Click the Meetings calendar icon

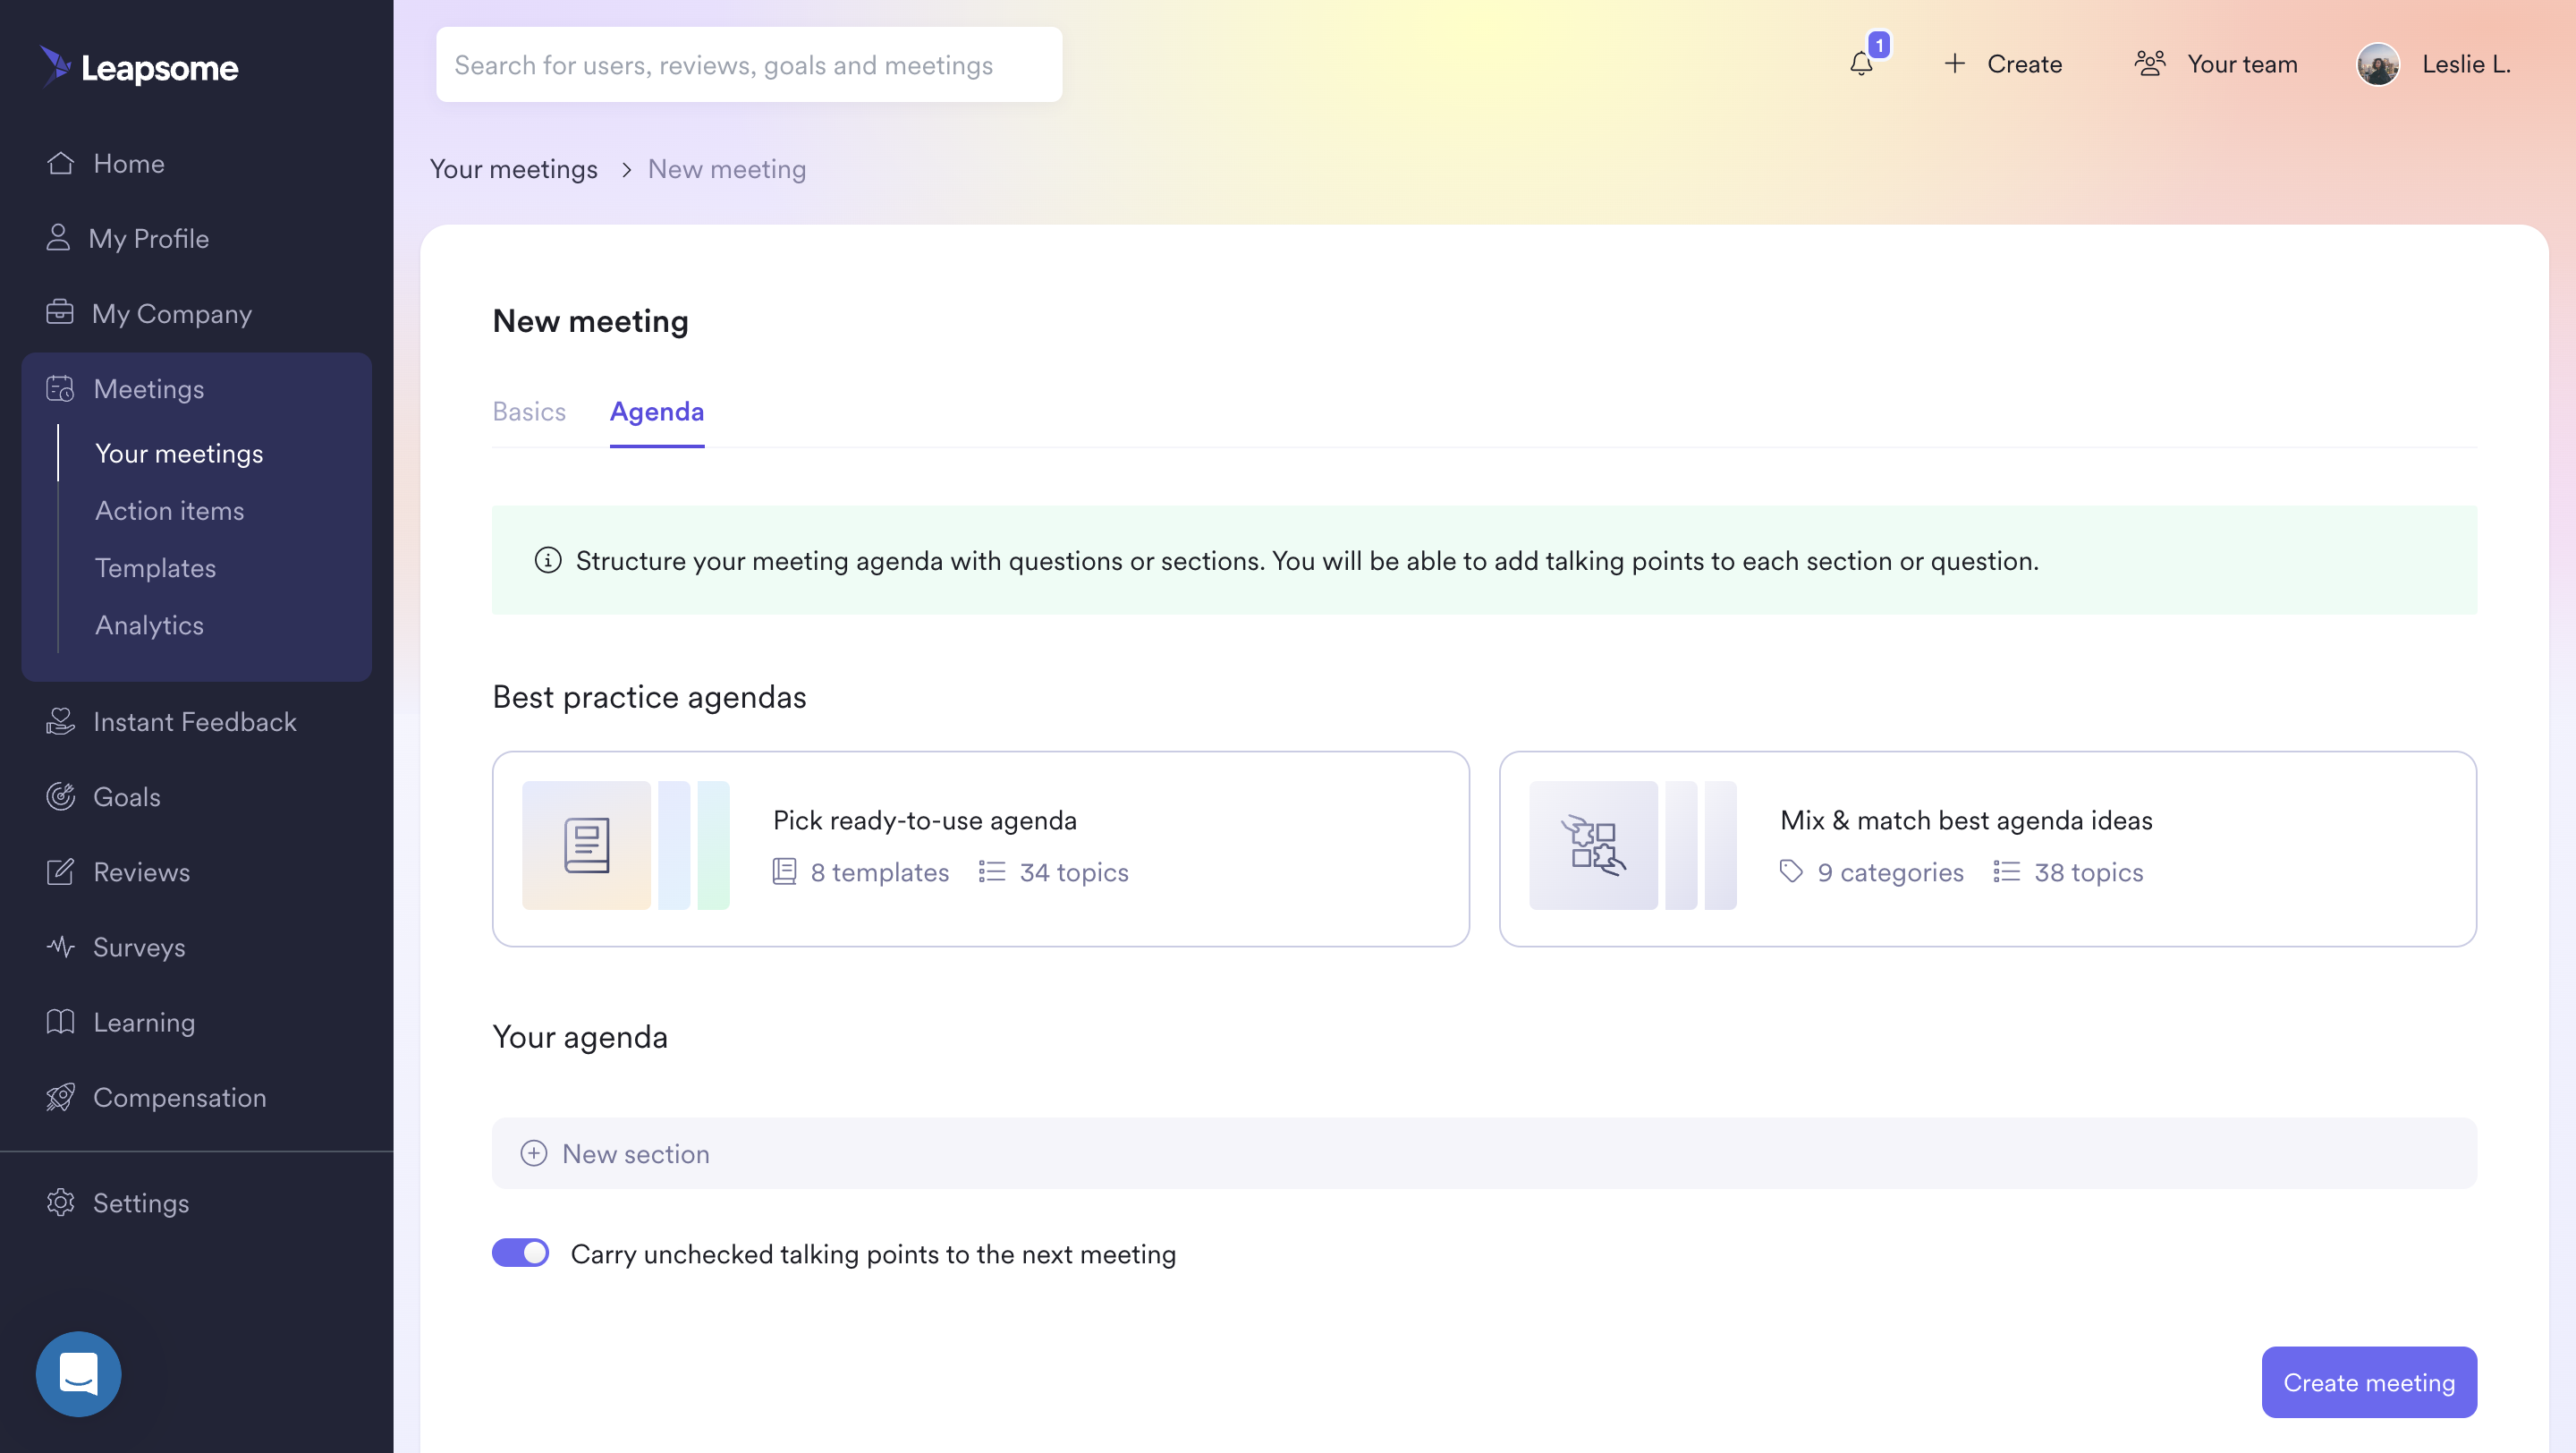(60, 388)
